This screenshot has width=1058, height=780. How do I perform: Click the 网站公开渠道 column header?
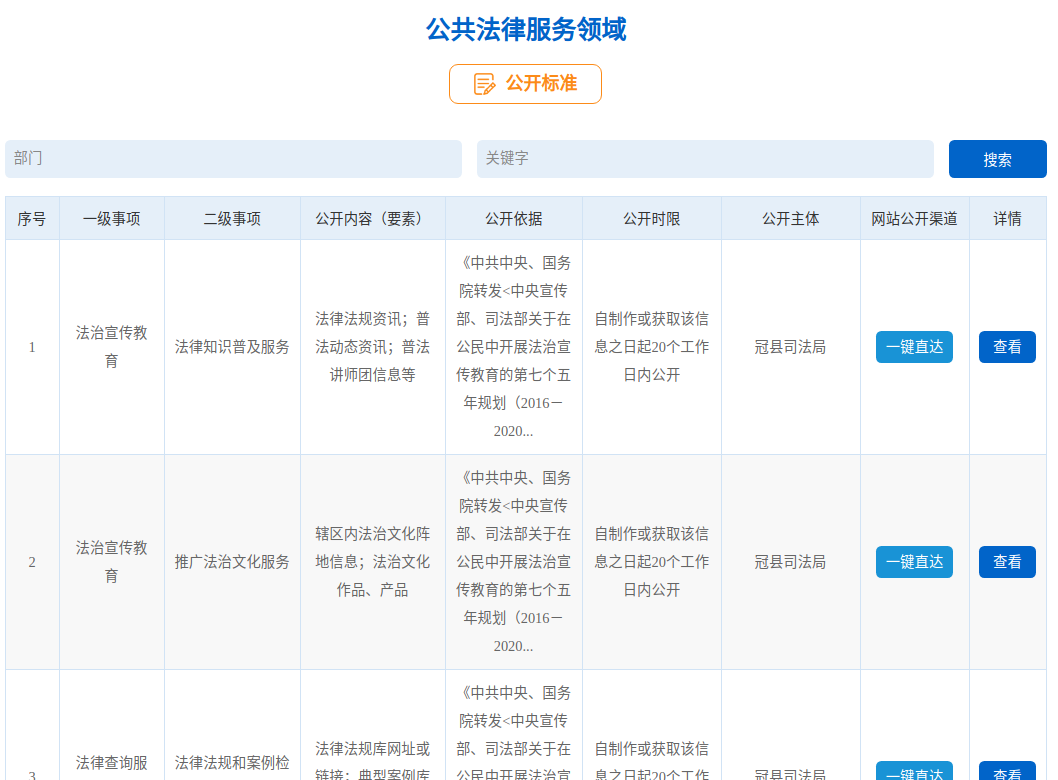pos(914,219)
